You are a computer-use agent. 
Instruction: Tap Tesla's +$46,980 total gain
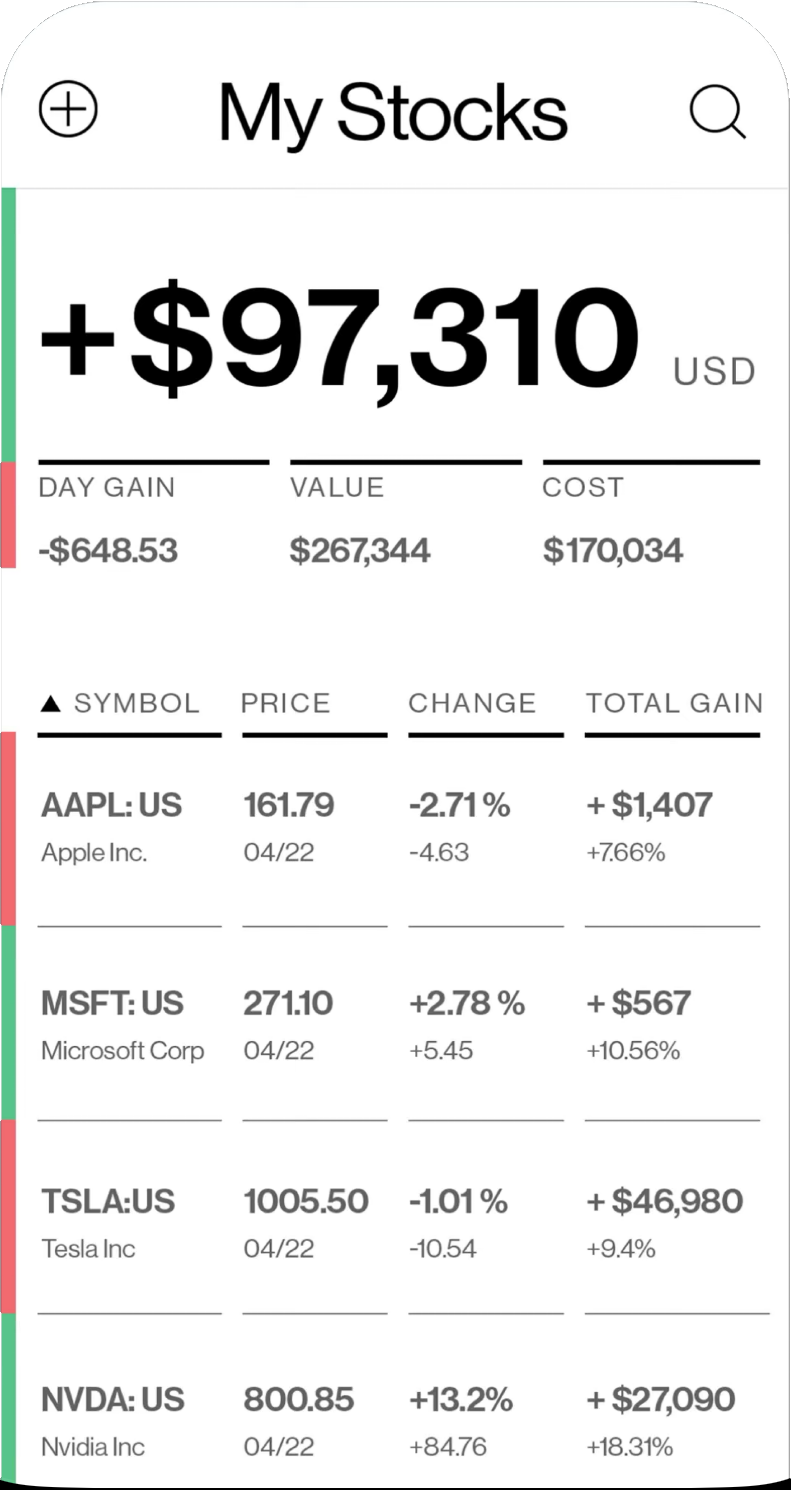665,1201
